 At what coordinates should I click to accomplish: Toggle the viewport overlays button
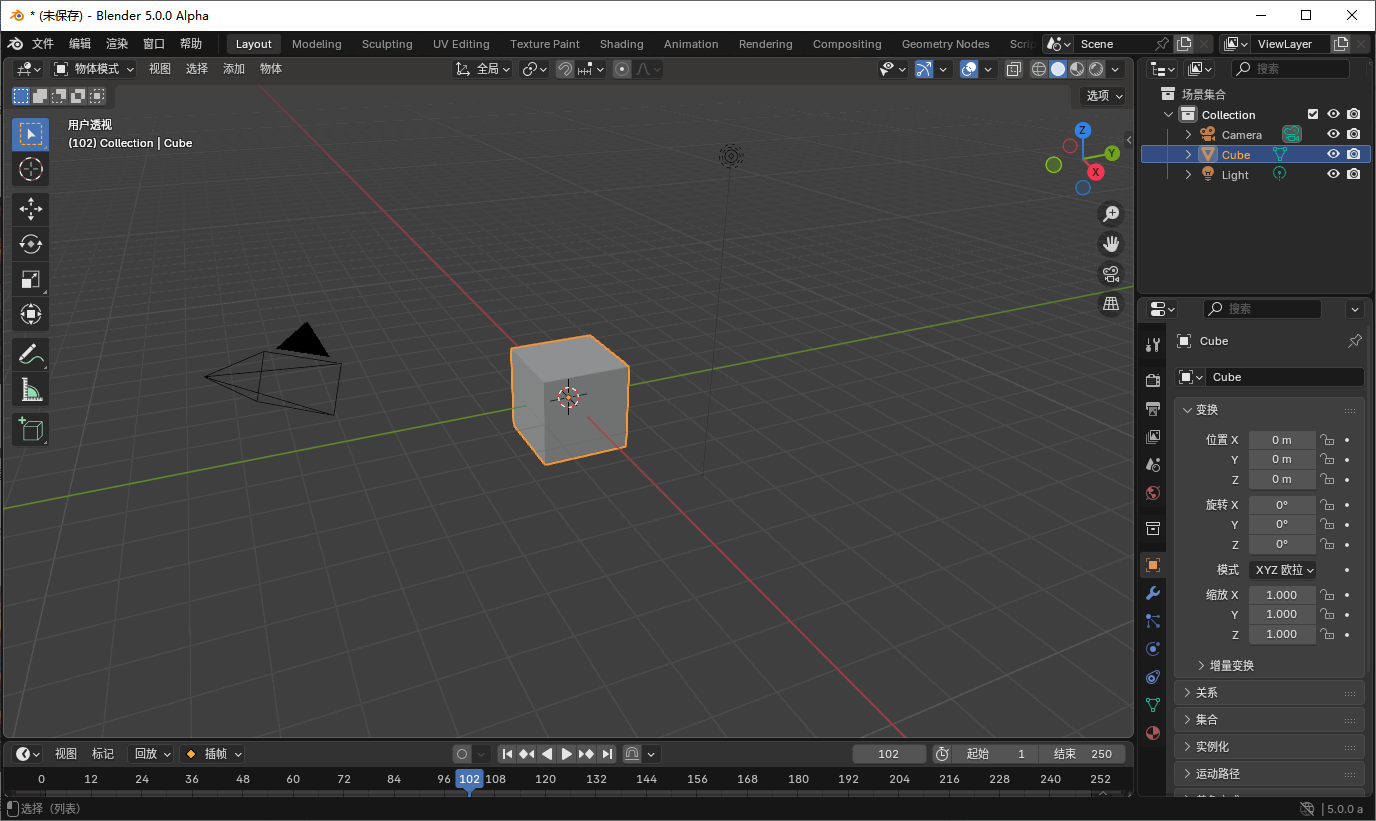tap(969, 69)
